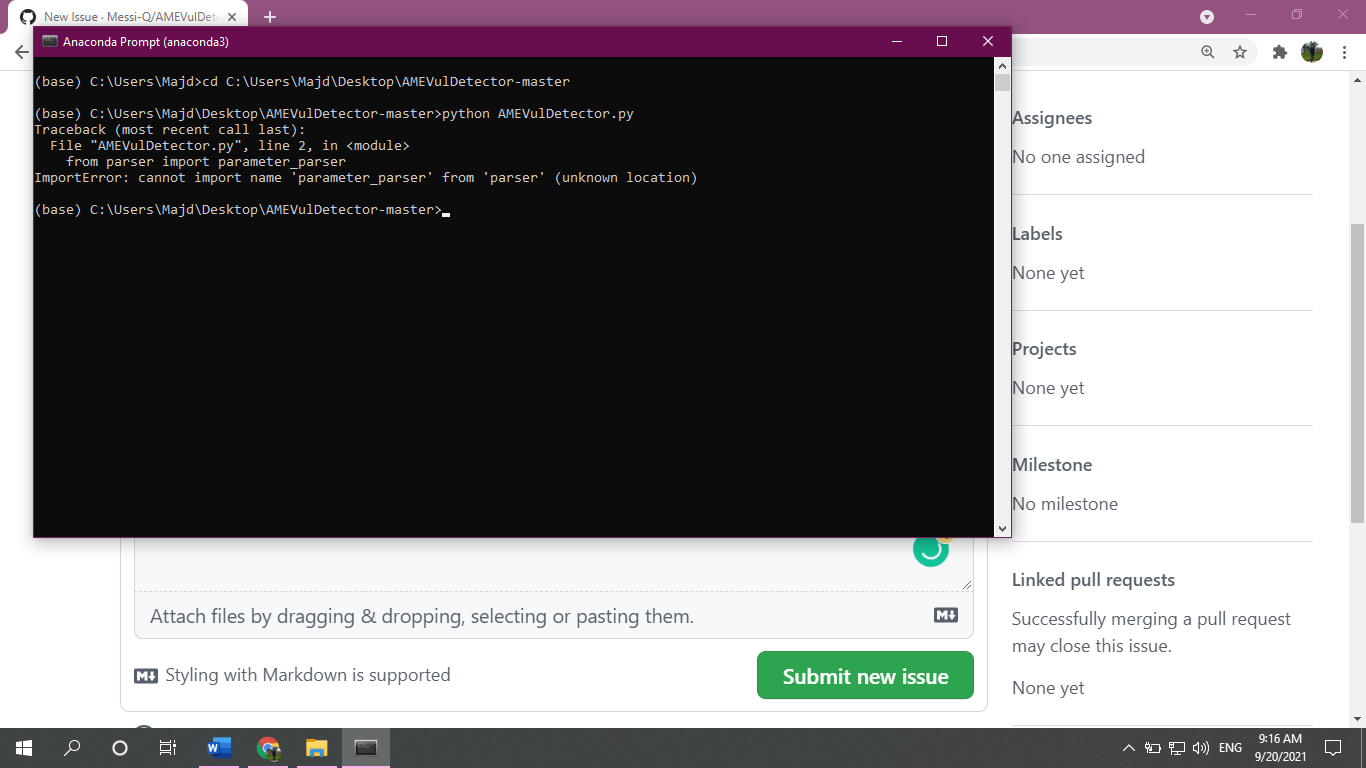Image resolution: width=1366 pixels, height=768 pixels.
Task: Submit the new issue
Action: [865, 675]
